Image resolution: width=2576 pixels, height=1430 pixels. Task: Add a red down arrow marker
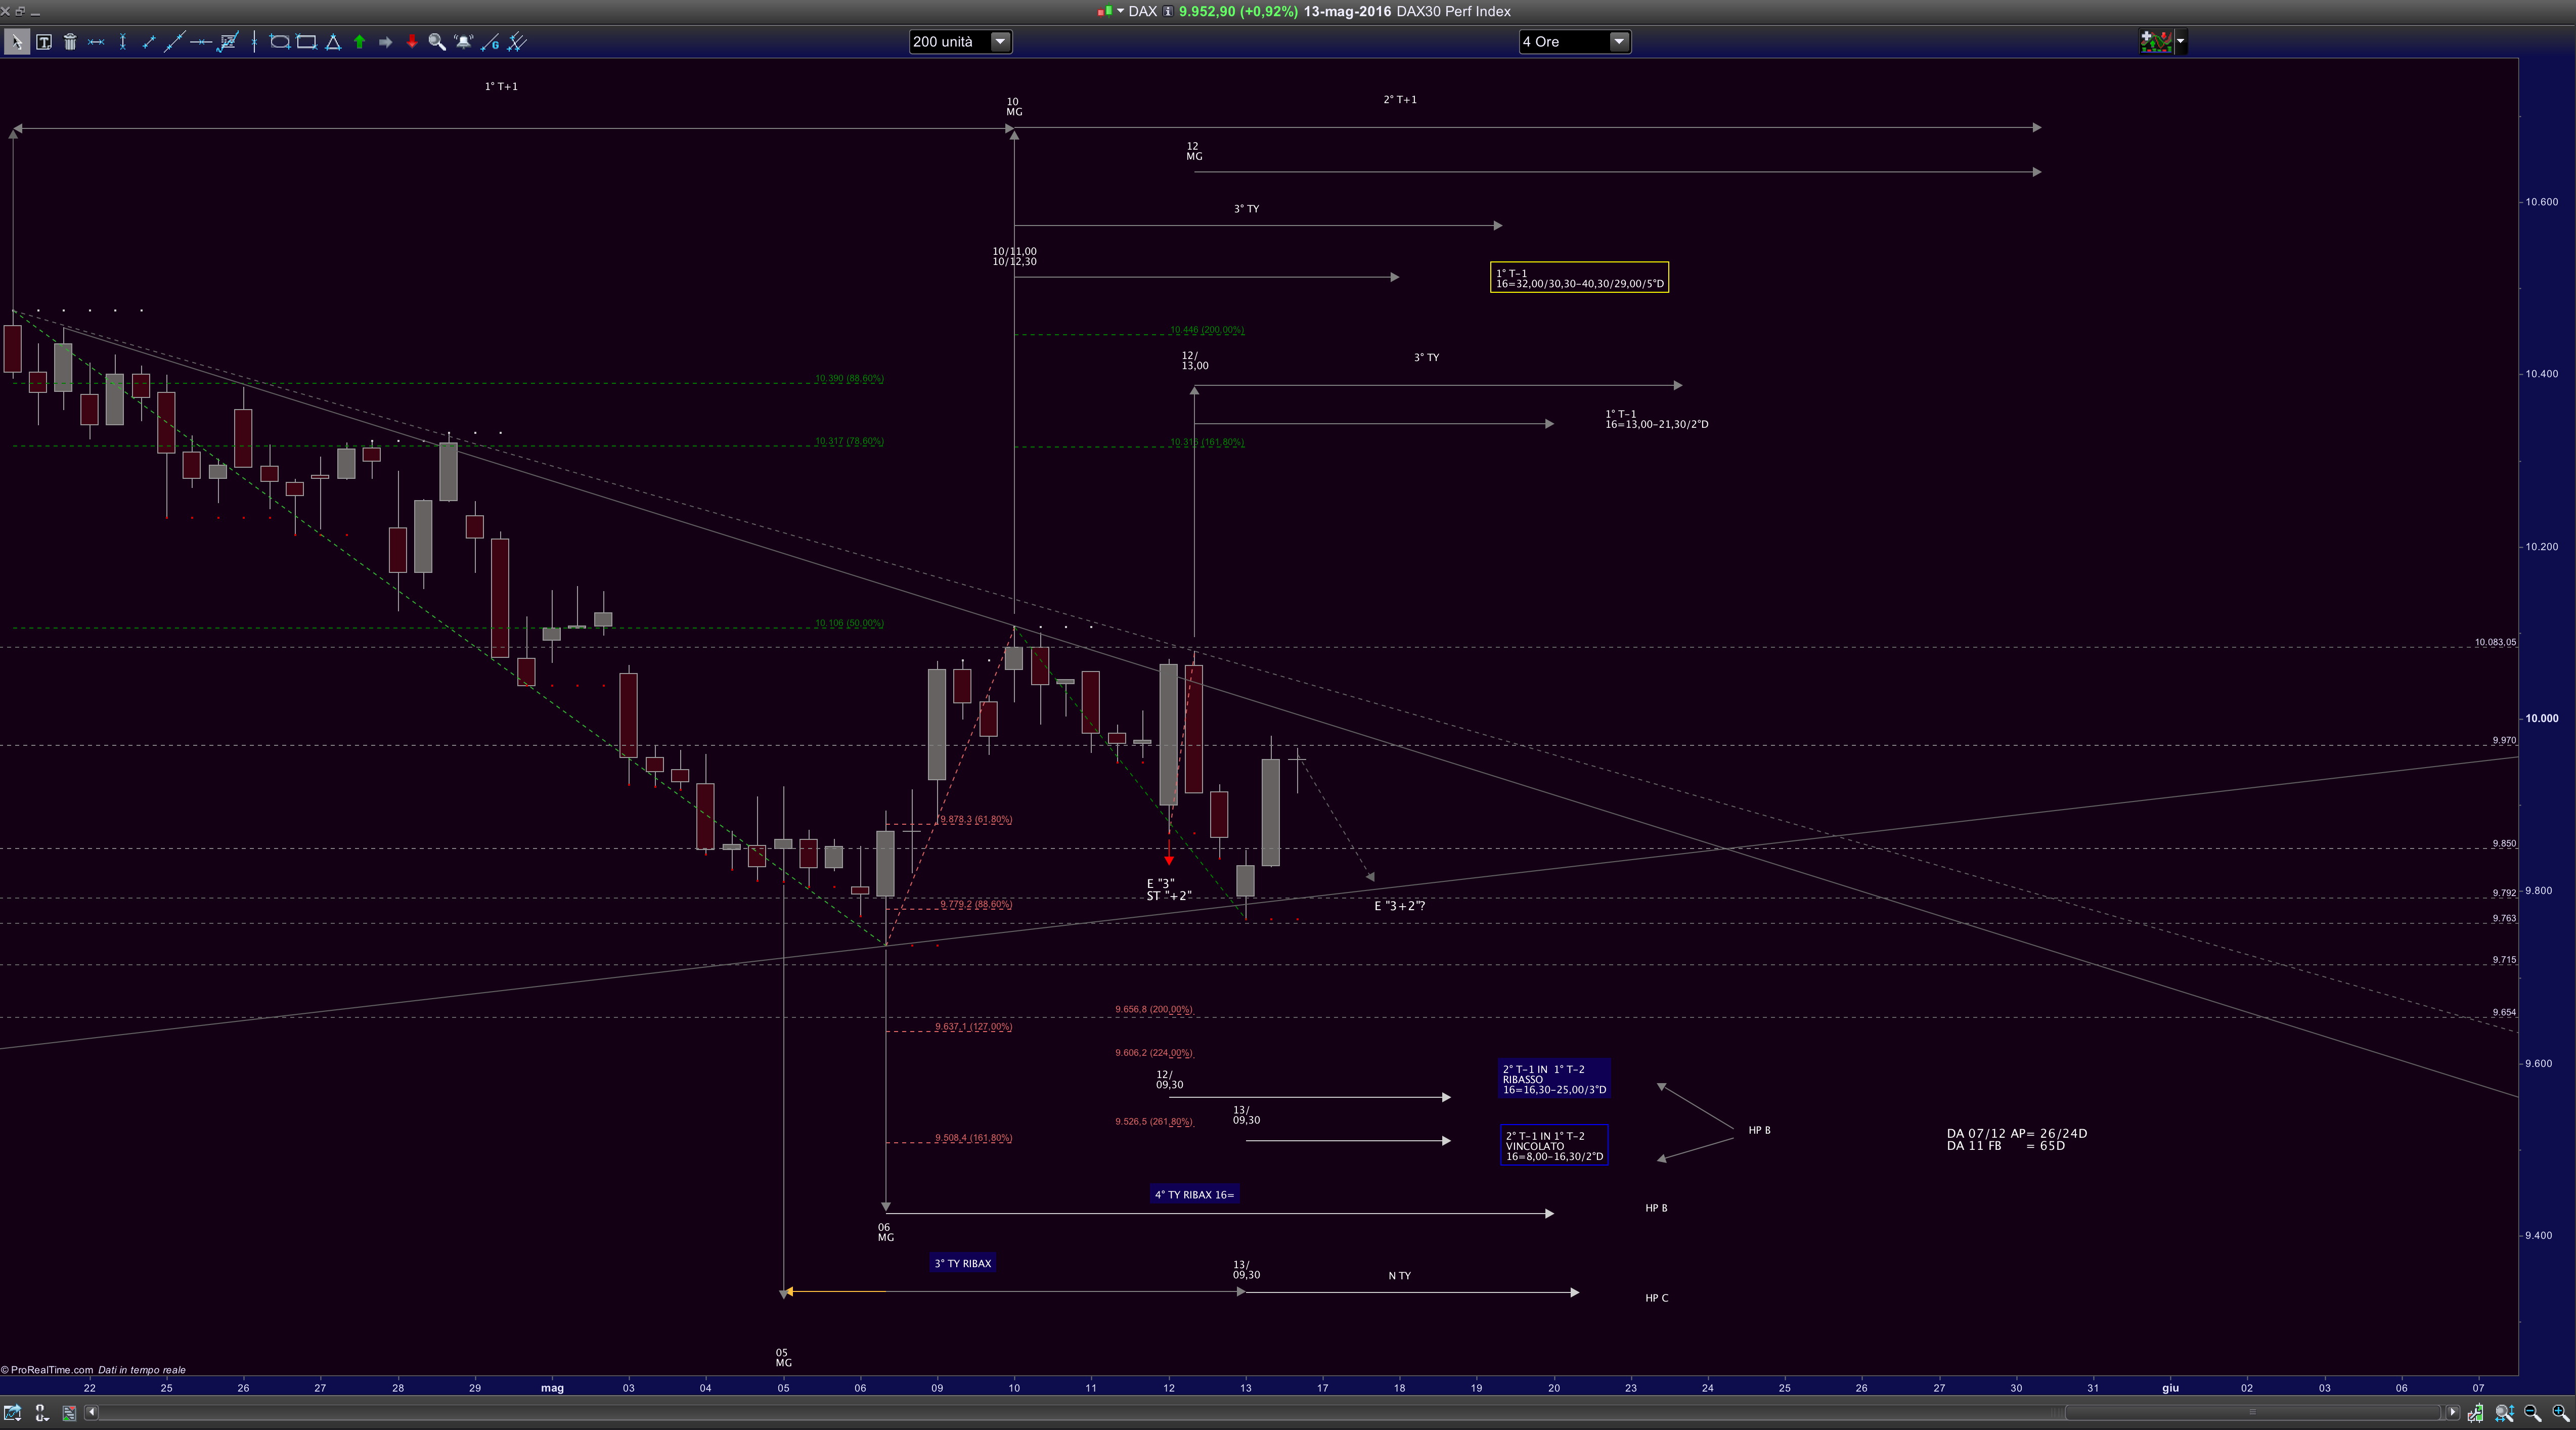(411, 42)
